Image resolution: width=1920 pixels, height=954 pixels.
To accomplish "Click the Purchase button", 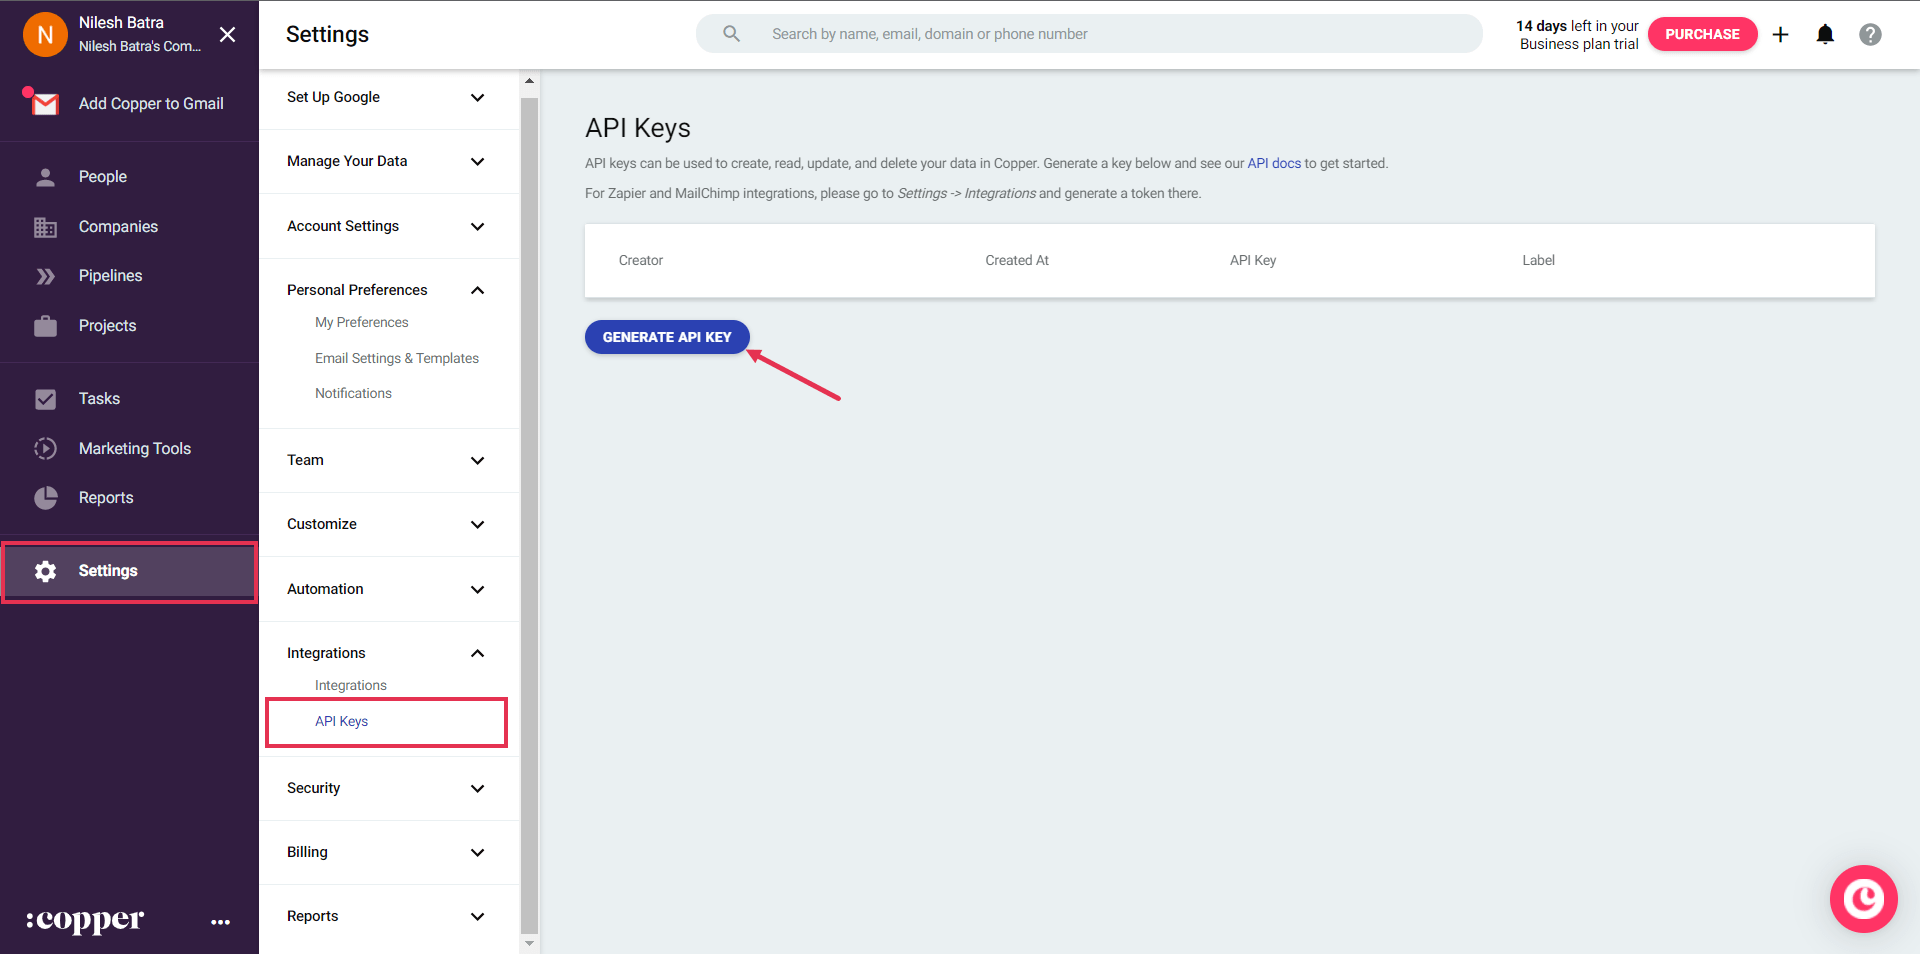I will click(1702, 34).
